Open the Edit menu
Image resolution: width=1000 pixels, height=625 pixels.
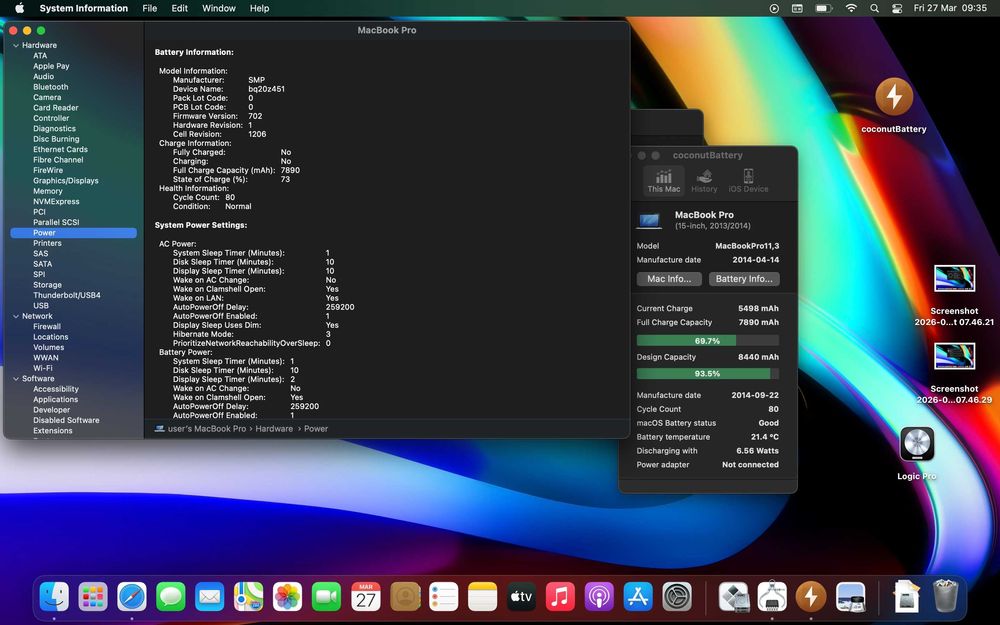click(179, 8)
